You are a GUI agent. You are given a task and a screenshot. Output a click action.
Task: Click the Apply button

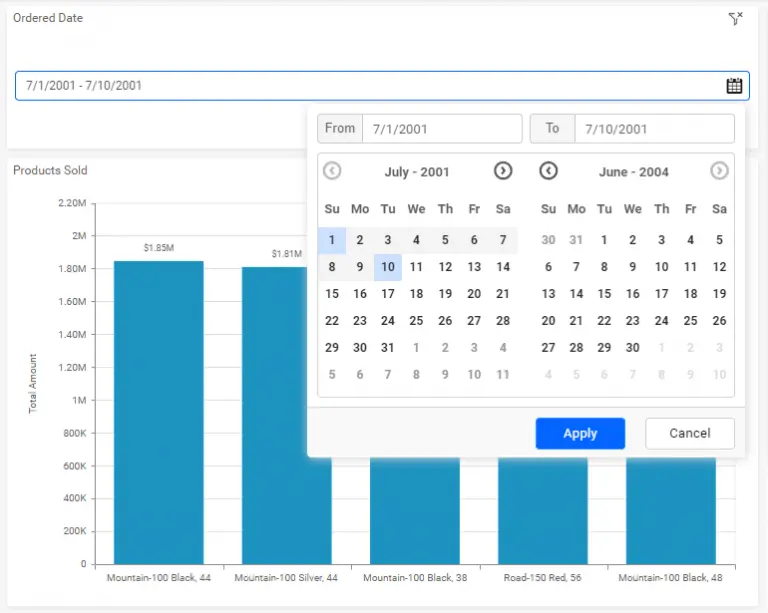coord(580,433)
